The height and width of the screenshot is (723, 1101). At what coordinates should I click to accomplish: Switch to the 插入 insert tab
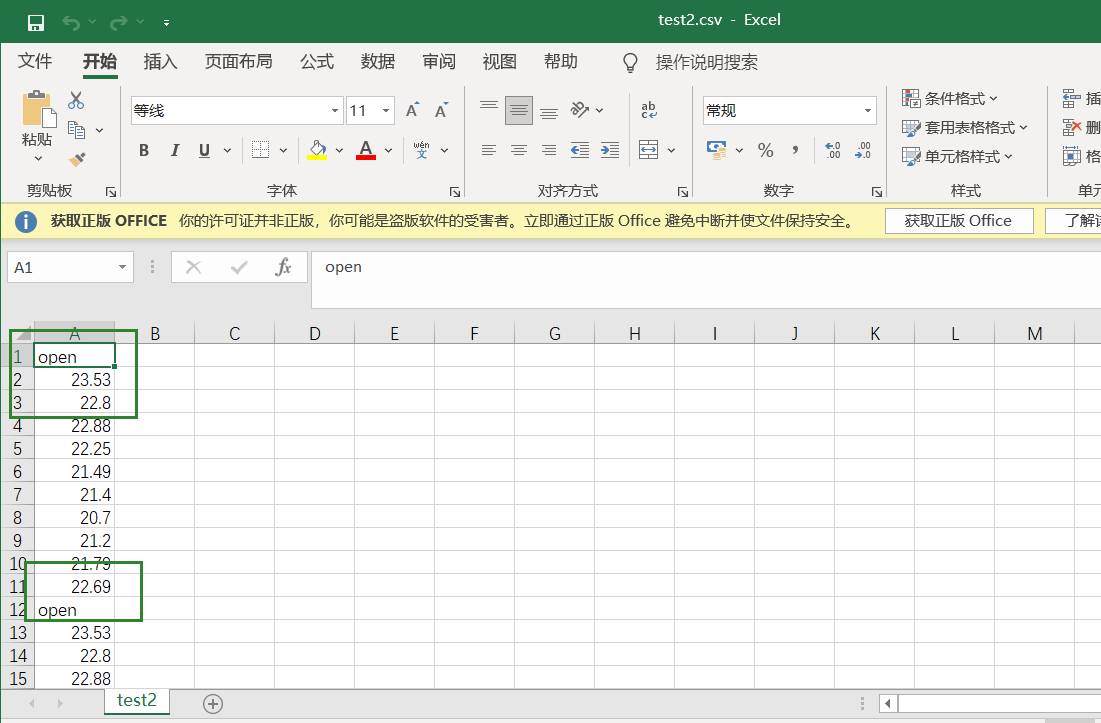pyautogui.click(x=161, y=62)
